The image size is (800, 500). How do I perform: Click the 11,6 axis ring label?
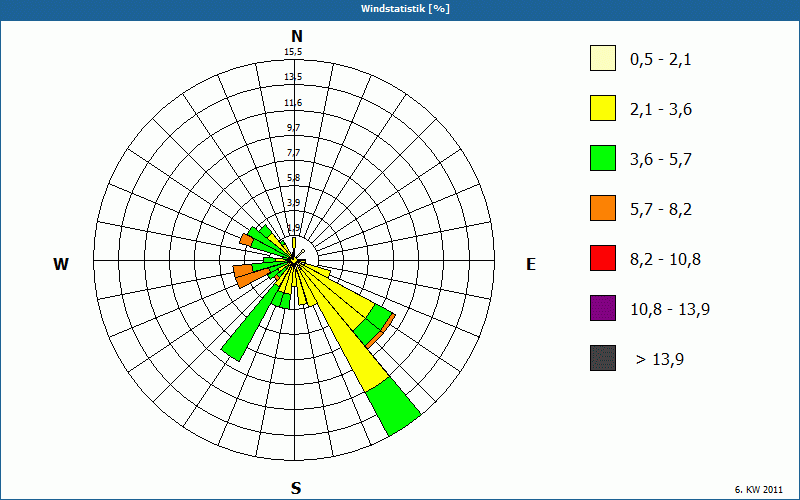point(293,103)
